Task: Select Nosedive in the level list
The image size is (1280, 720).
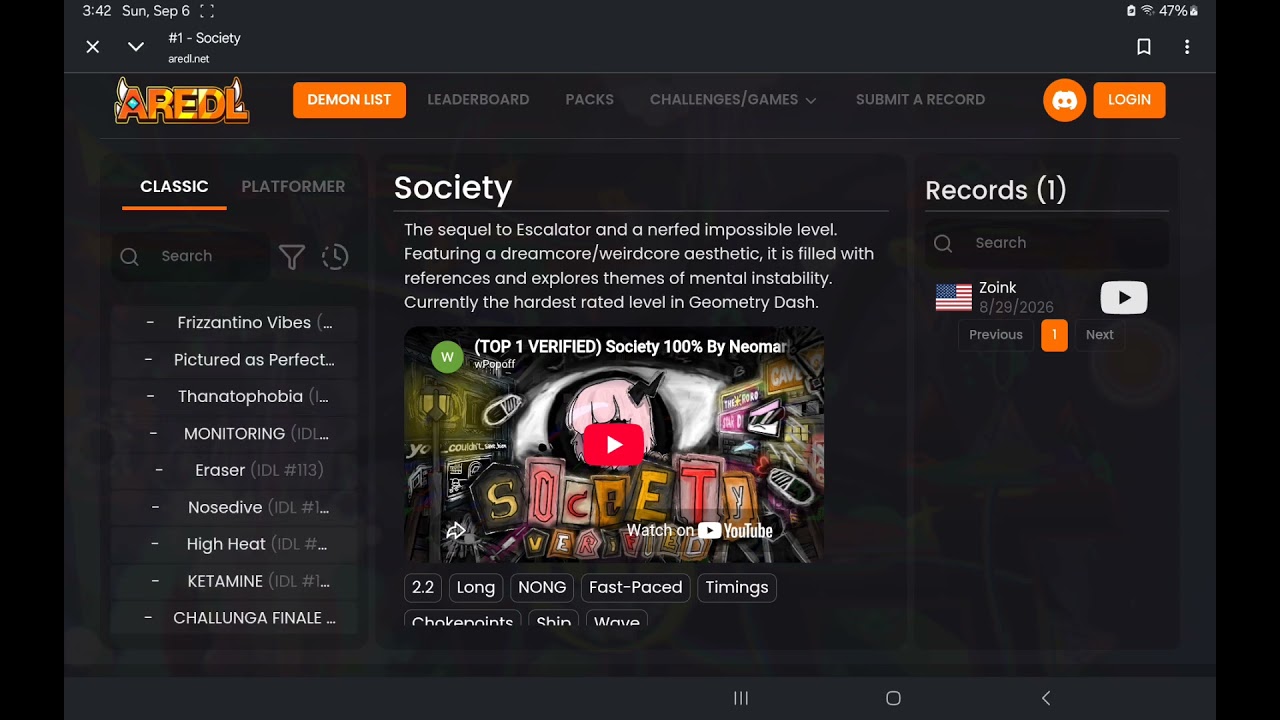Action: [235, 508]
